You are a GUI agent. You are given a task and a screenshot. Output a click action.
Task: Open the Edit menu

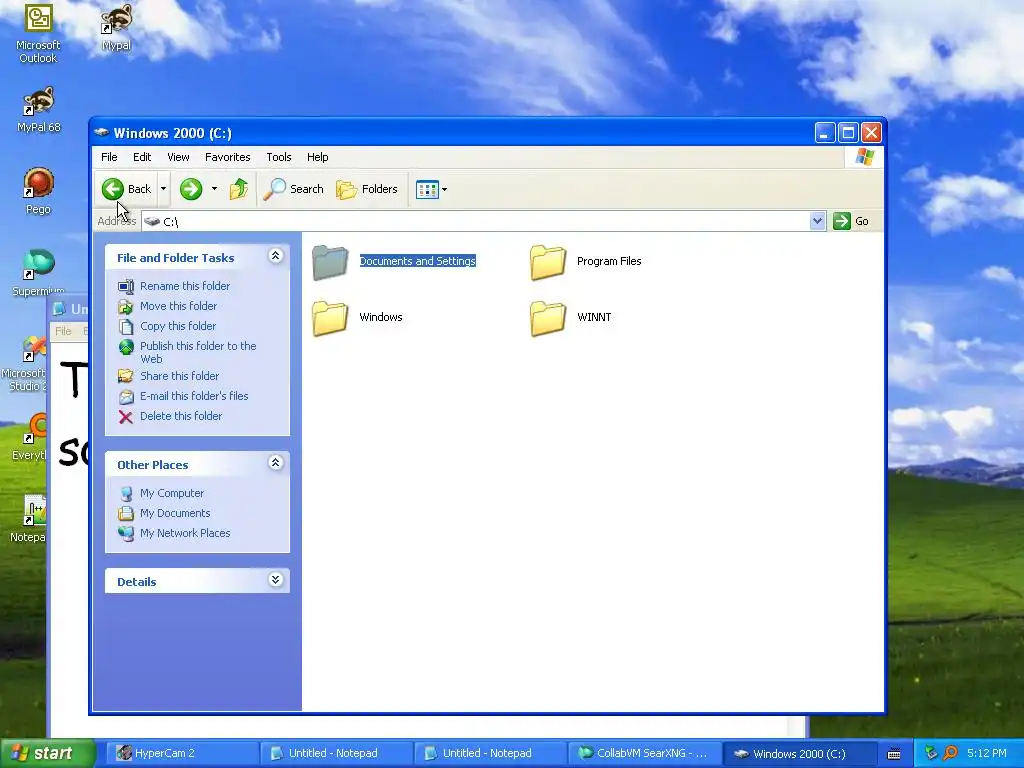(142, 157)
